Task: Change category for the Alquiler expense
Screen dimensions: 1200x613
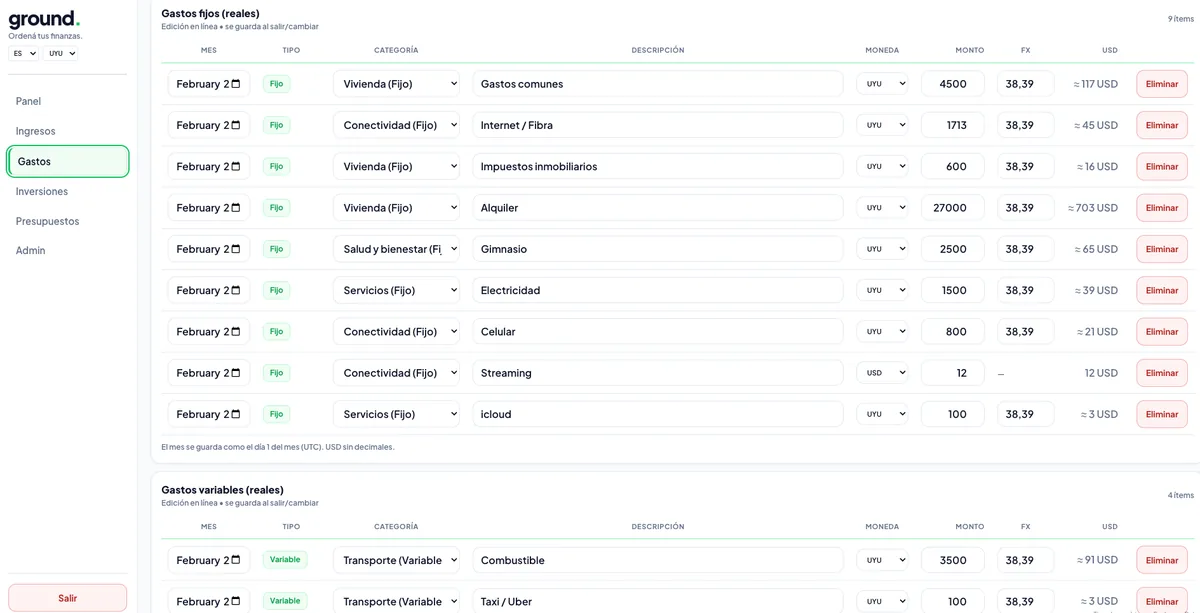Action: point(396,208)
